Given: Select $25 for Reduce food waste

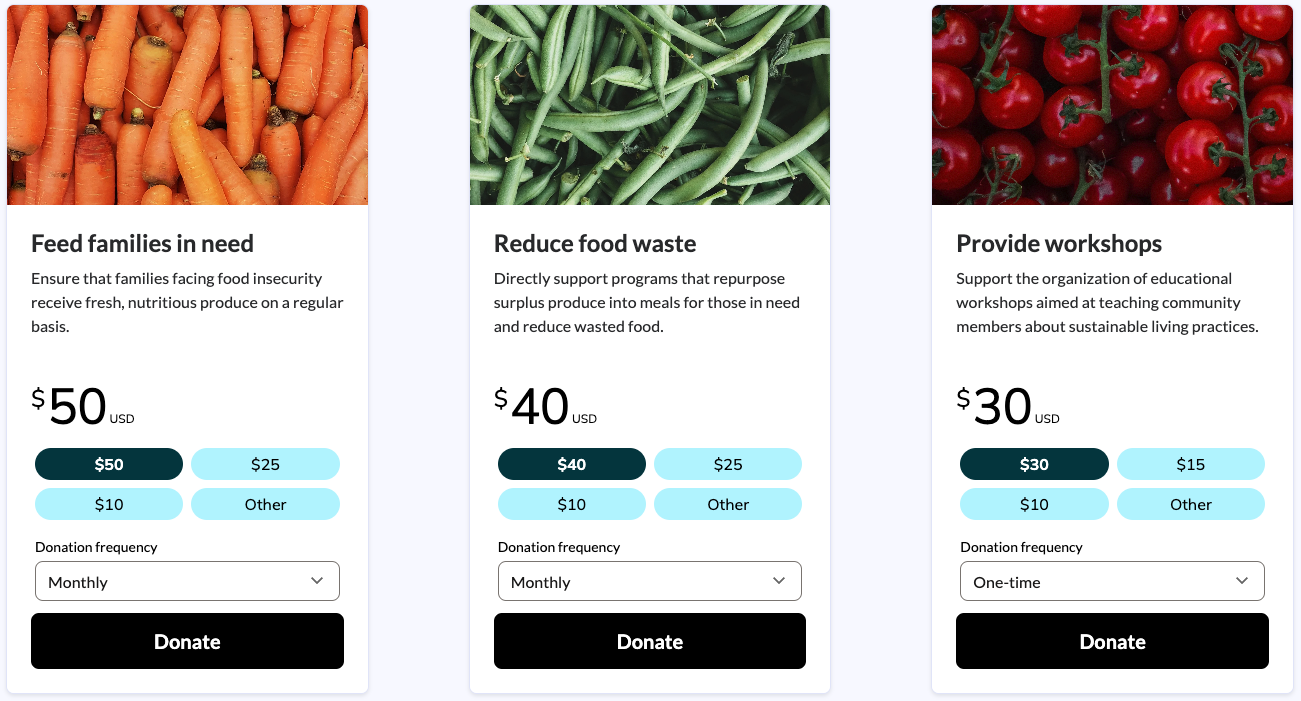Looking at the screenshot, I should 728,464.
